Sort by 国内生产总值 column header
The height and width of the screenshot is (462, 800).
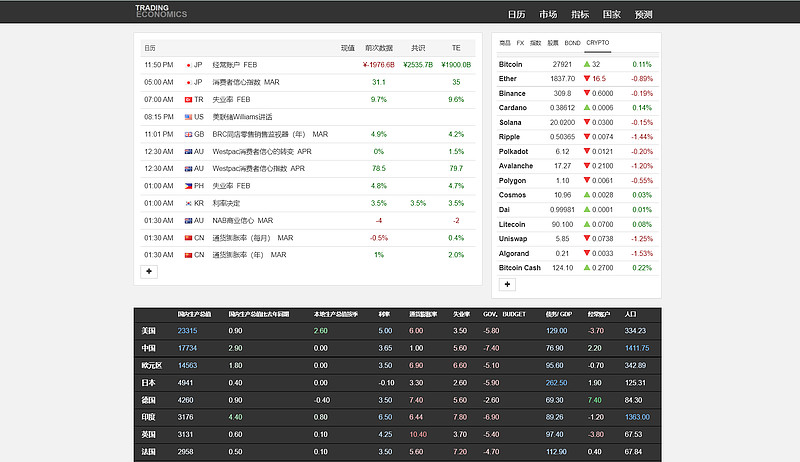coord(194,314)
